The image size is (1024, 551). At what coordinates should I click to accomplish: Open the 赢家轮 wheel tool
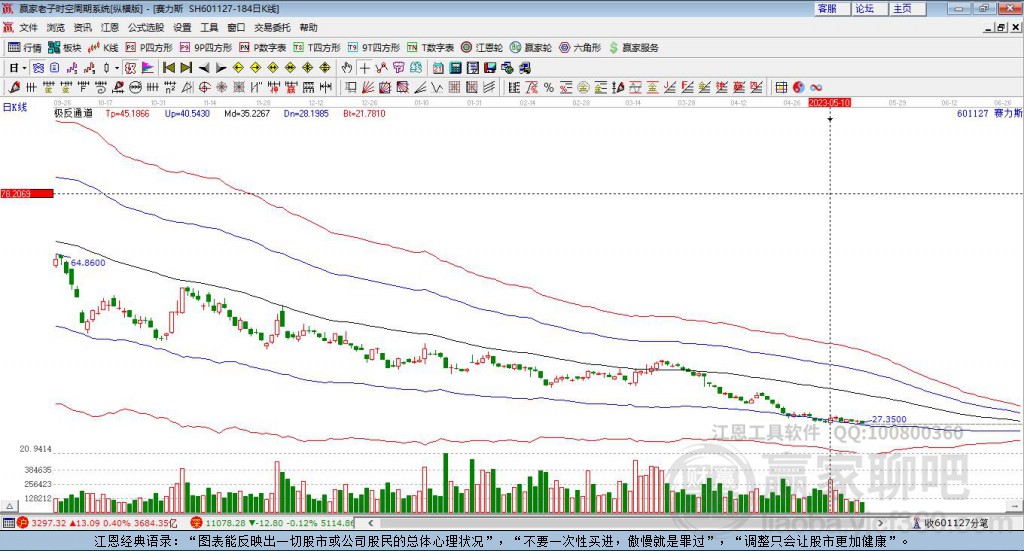(531, 48)
